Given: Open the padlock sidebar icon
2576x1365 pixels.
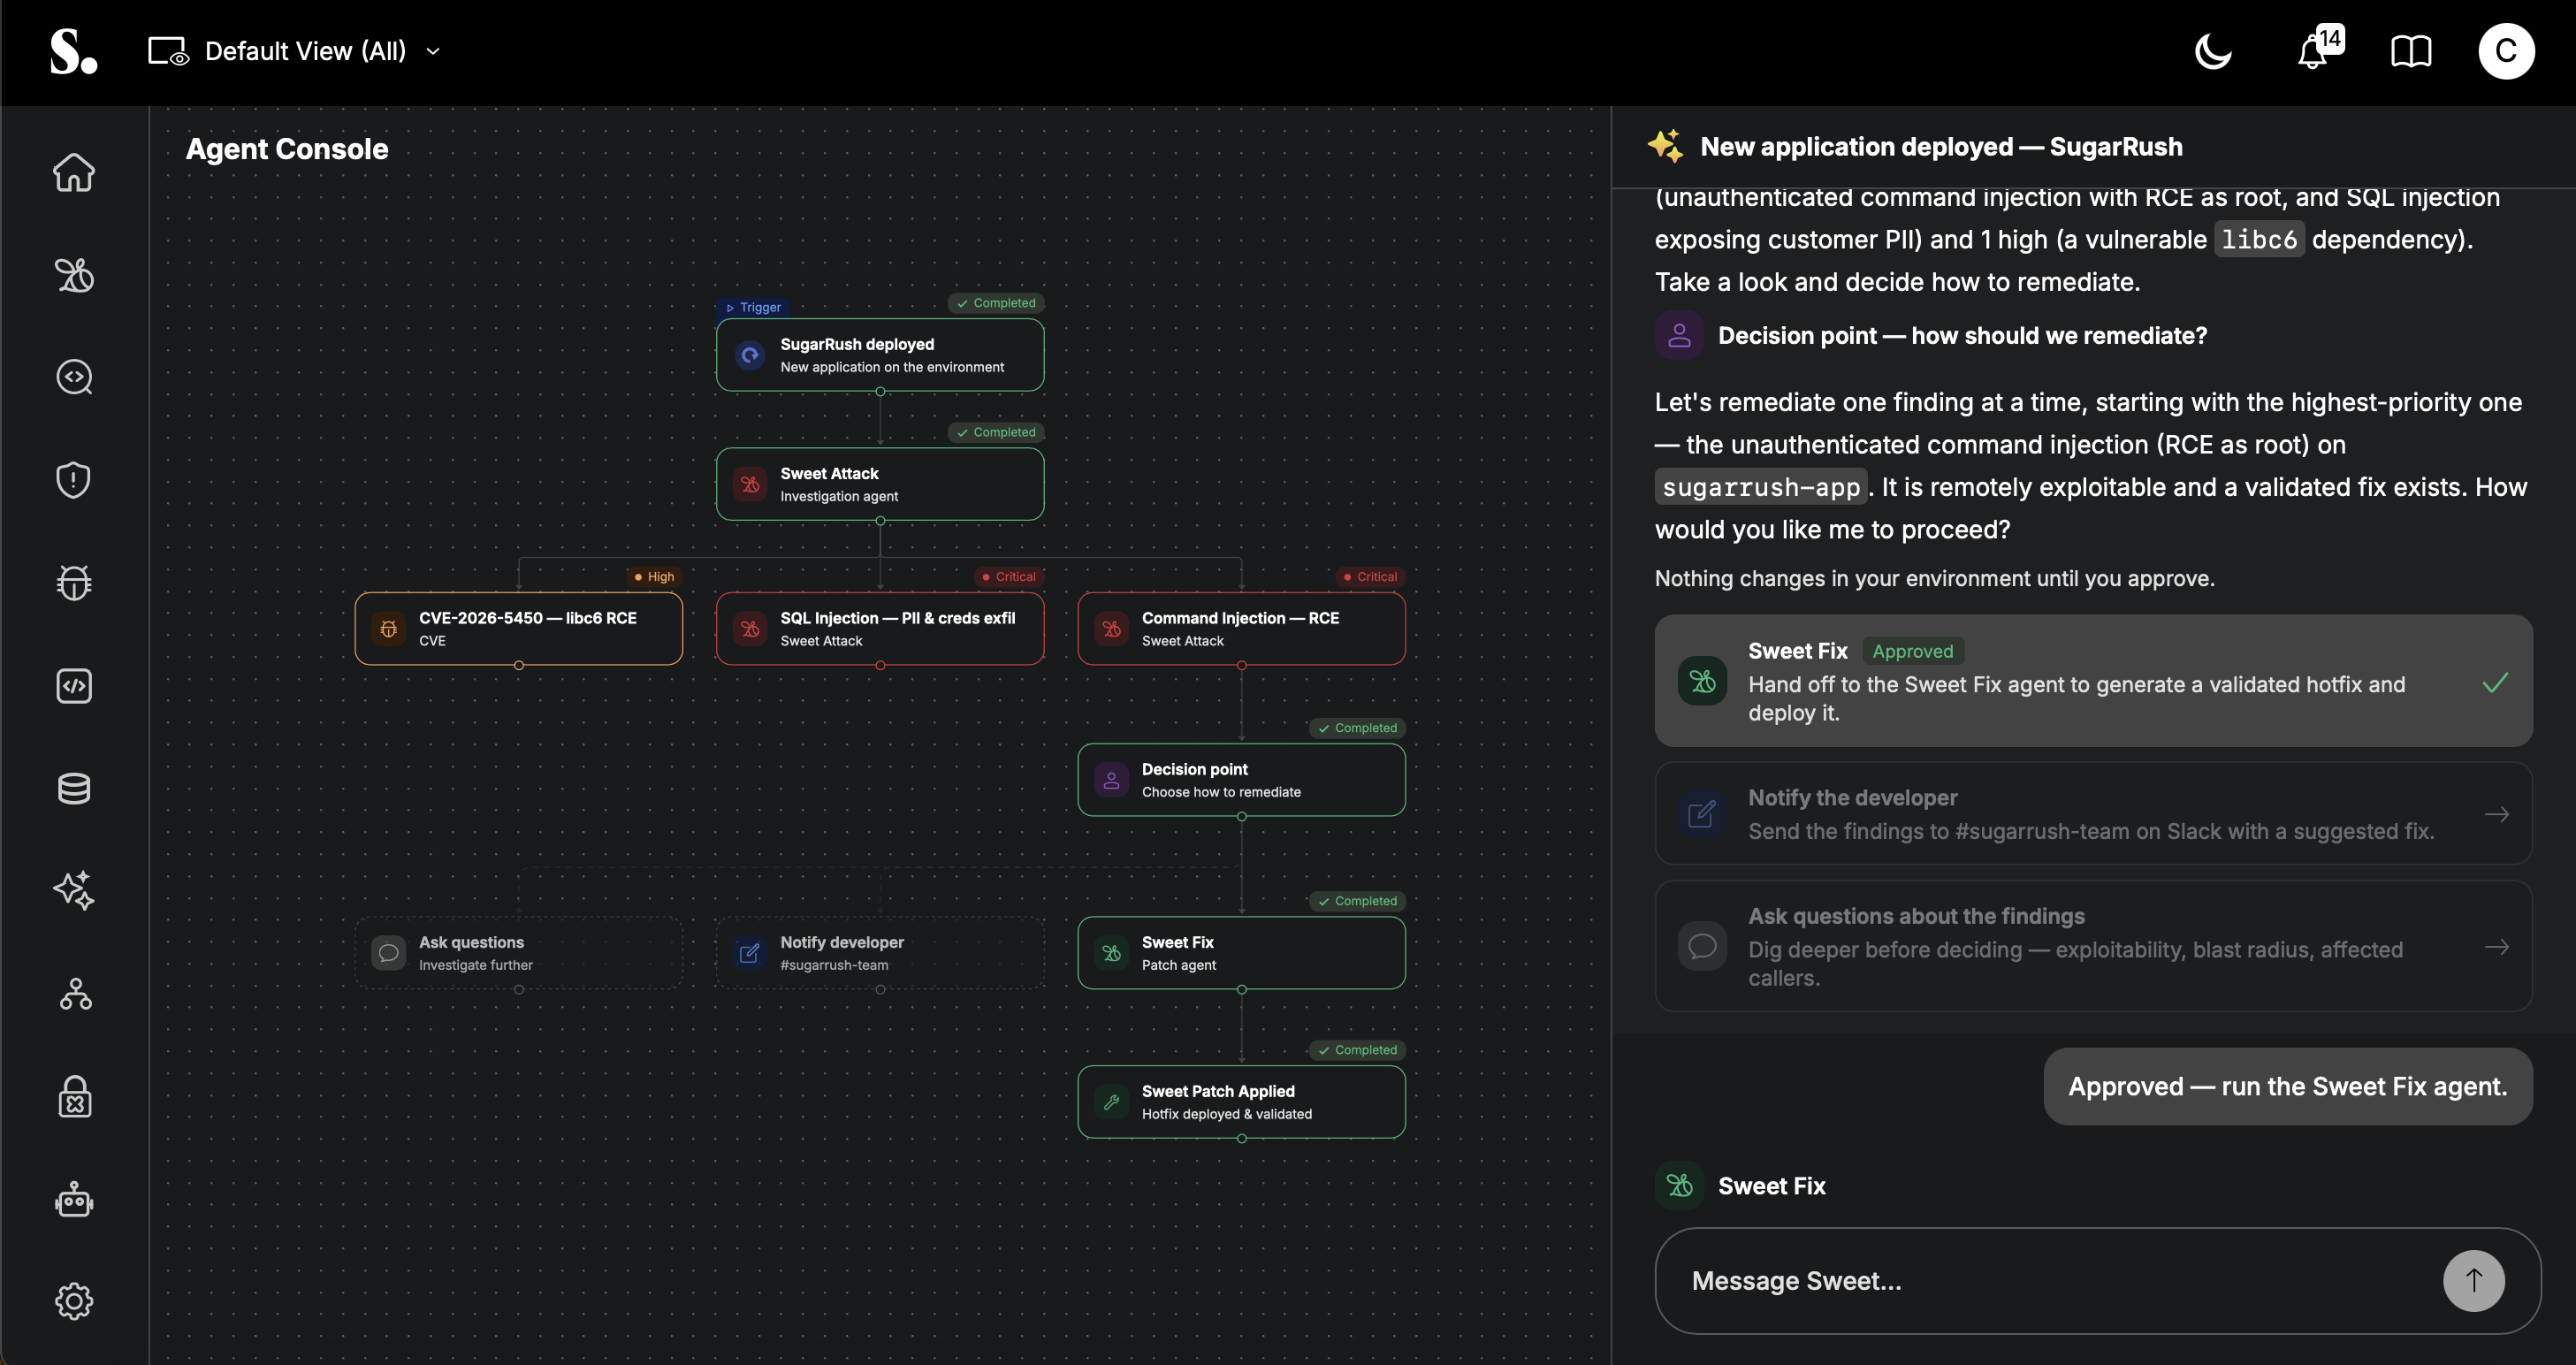Looking at the screenshot, I should [74, 1096].
